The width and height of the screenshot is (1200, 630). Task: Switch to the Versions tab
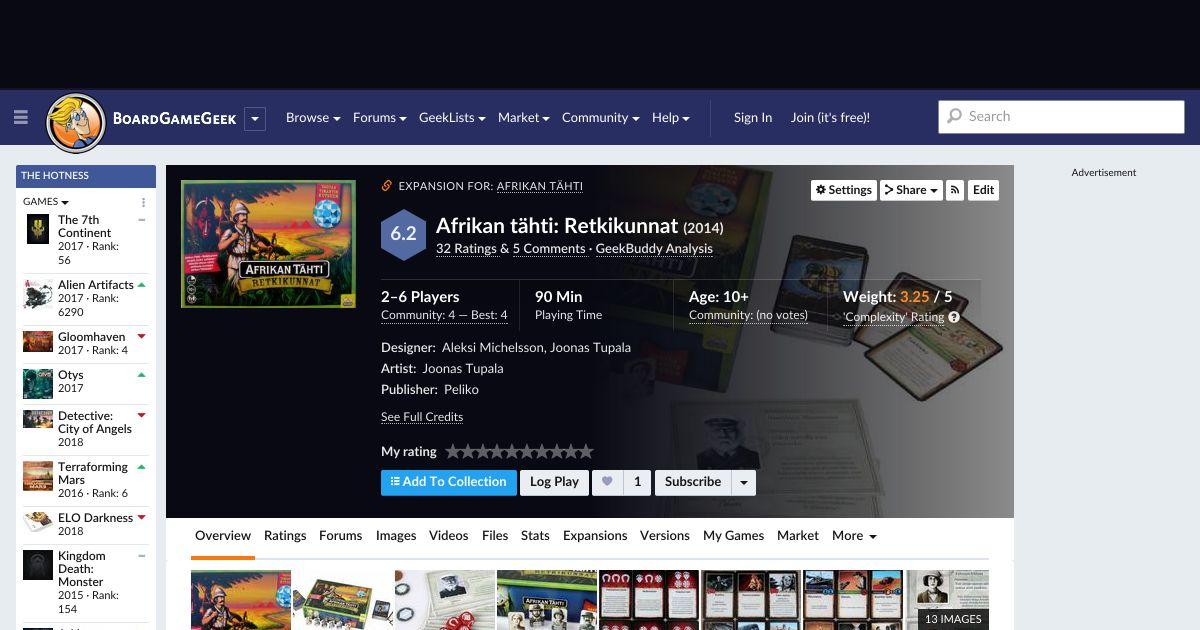tap(665, 536)
